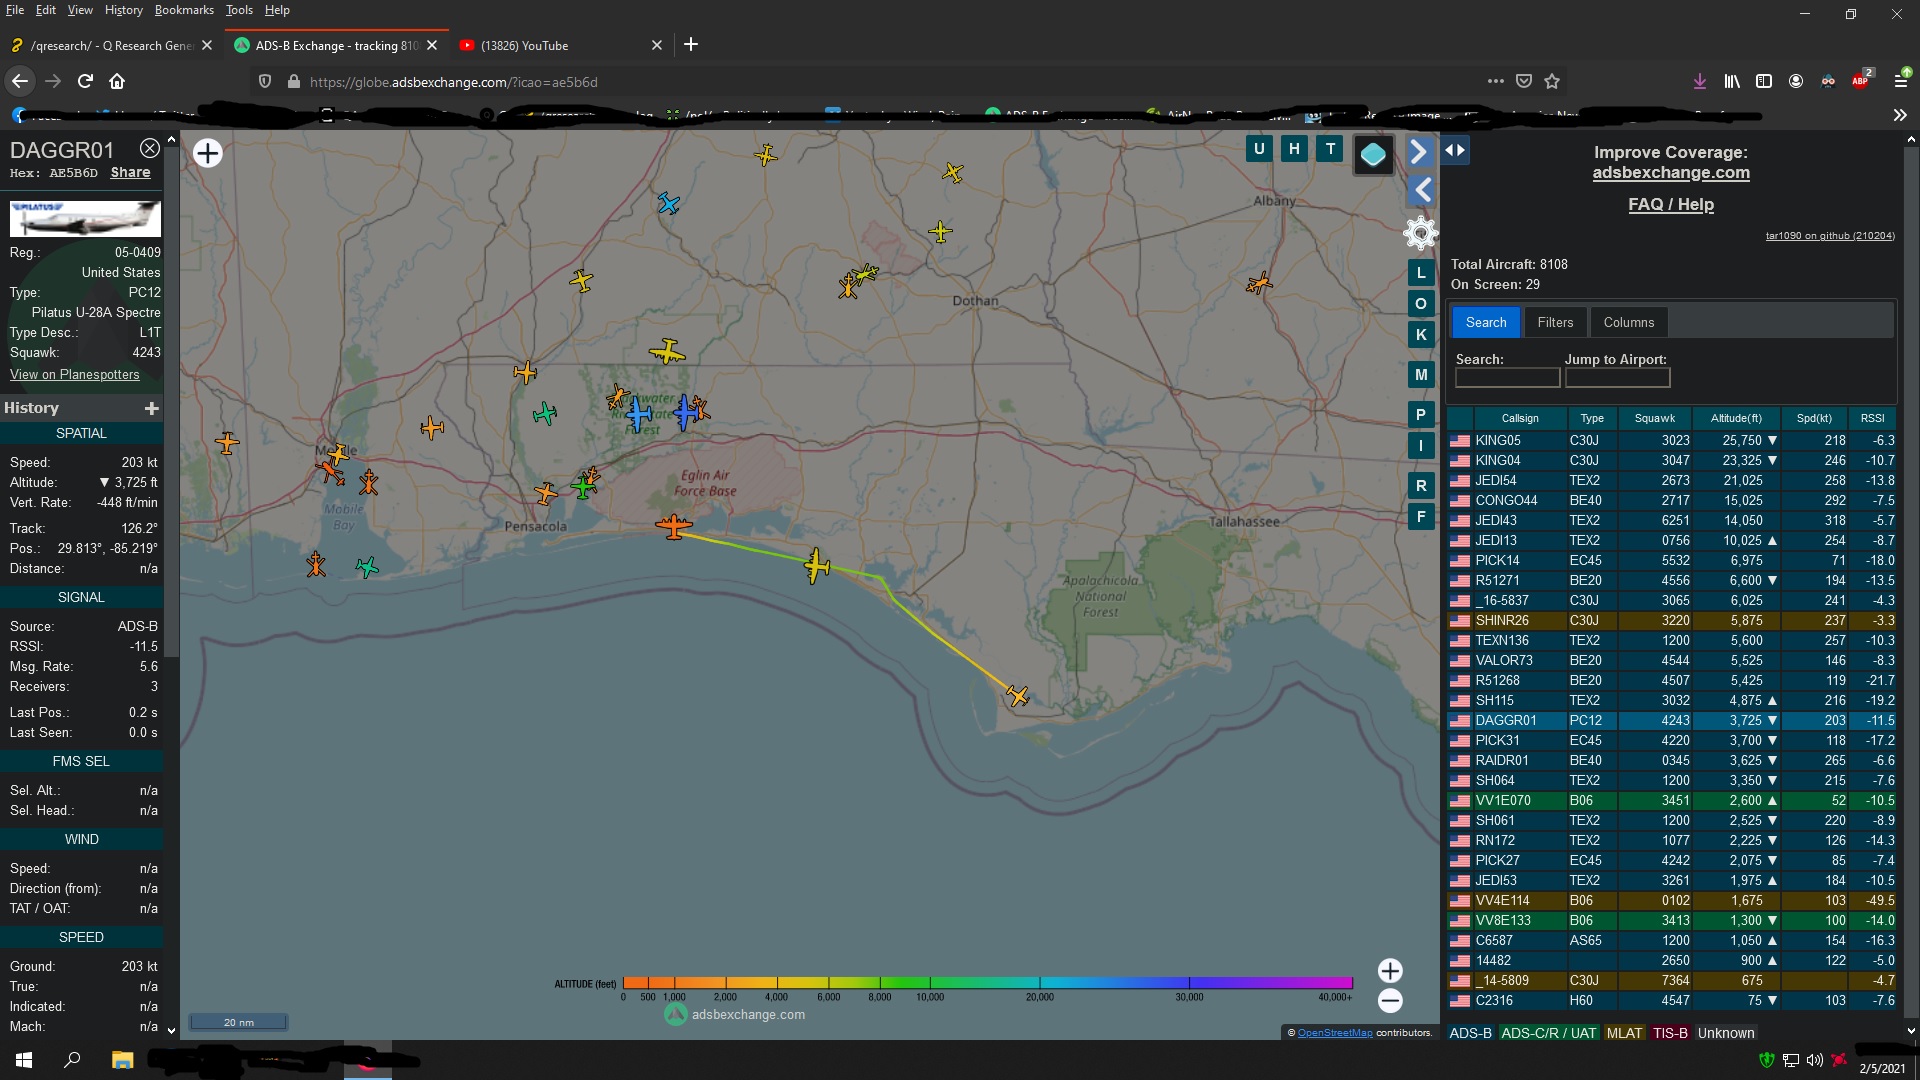Click the tracked DAGGR01 plane at track end

(1018, 695)
